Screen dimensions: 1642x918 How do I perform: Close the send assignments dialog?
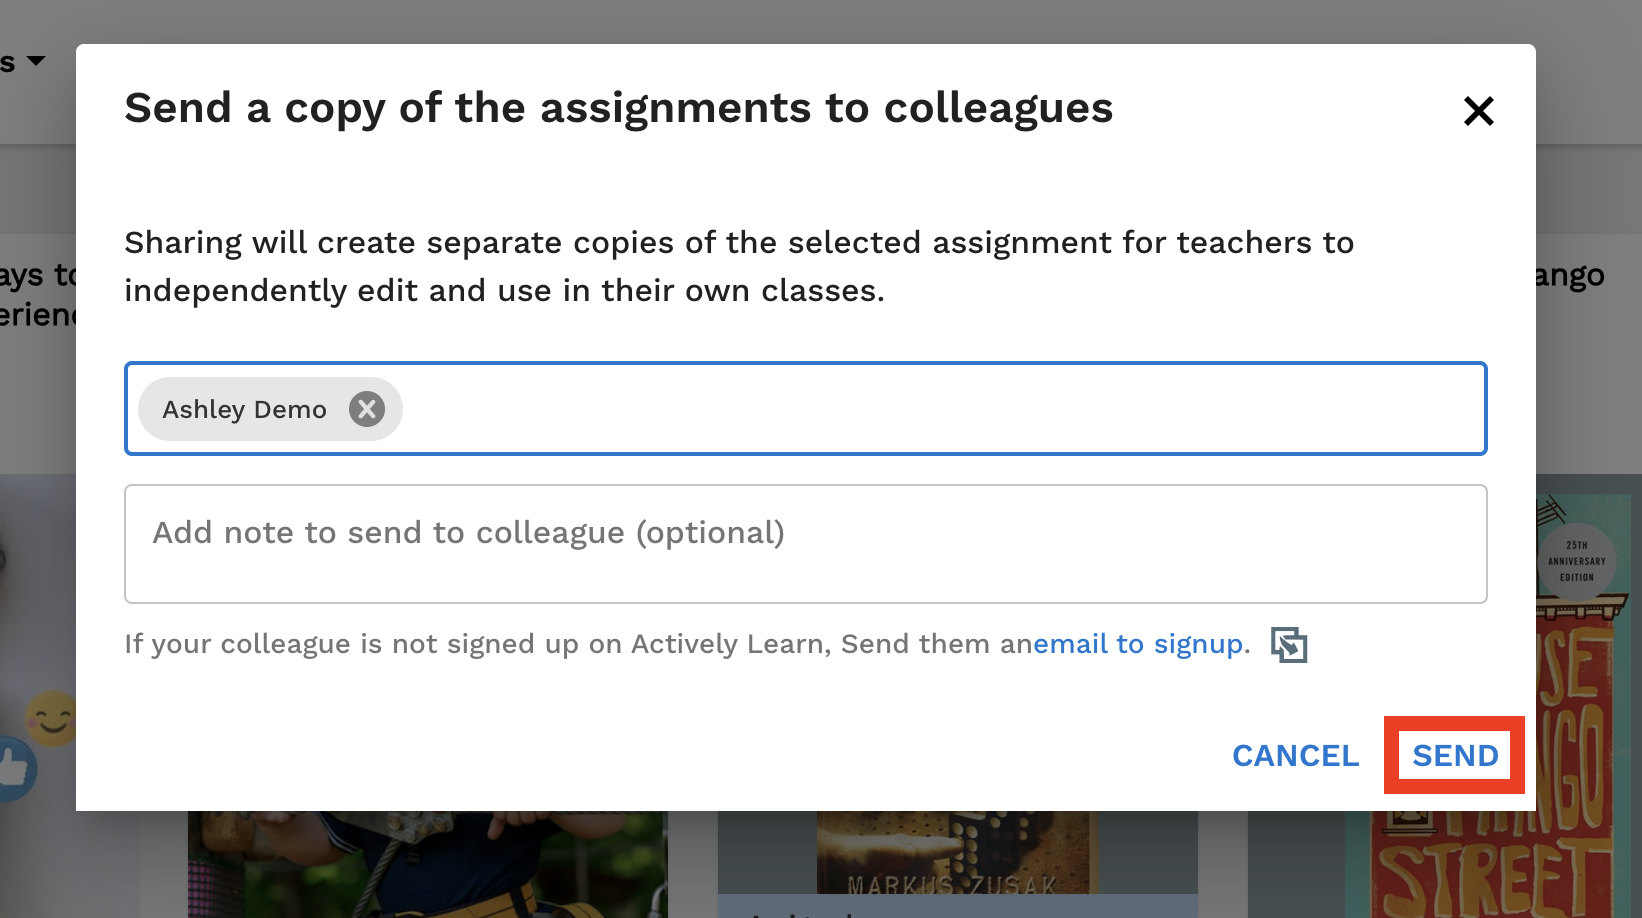[x=1478, y=110]
